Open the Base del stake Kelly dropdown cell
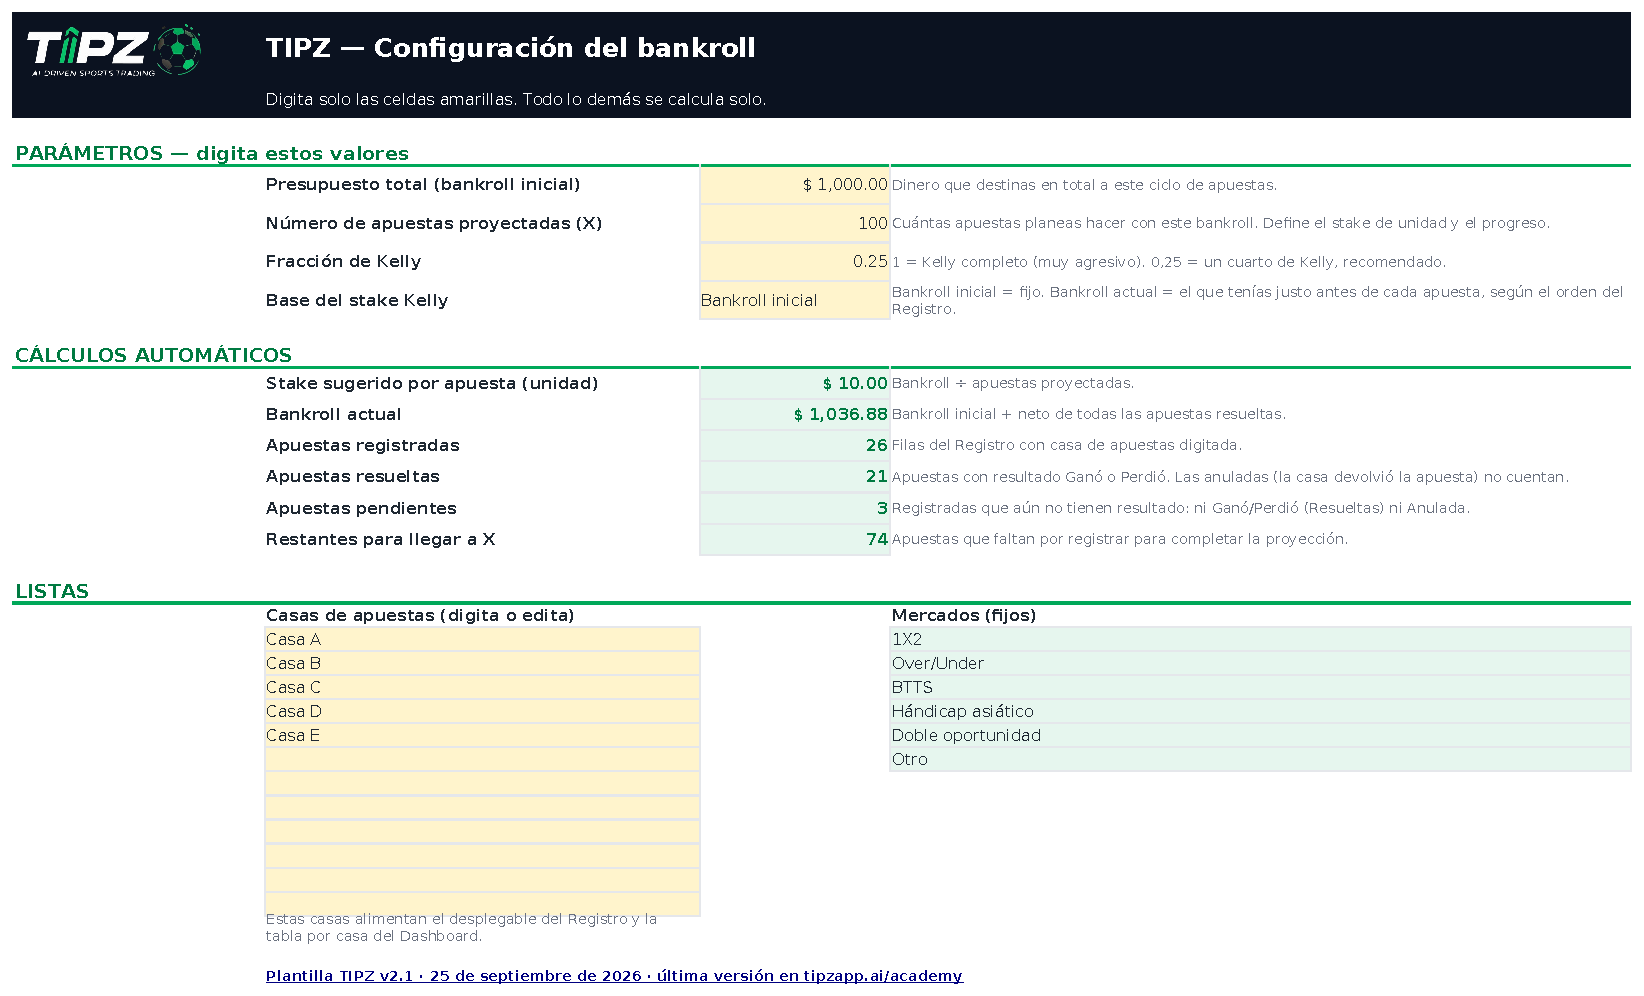Viewport: 1644px width, 996px height. point(795,300)
